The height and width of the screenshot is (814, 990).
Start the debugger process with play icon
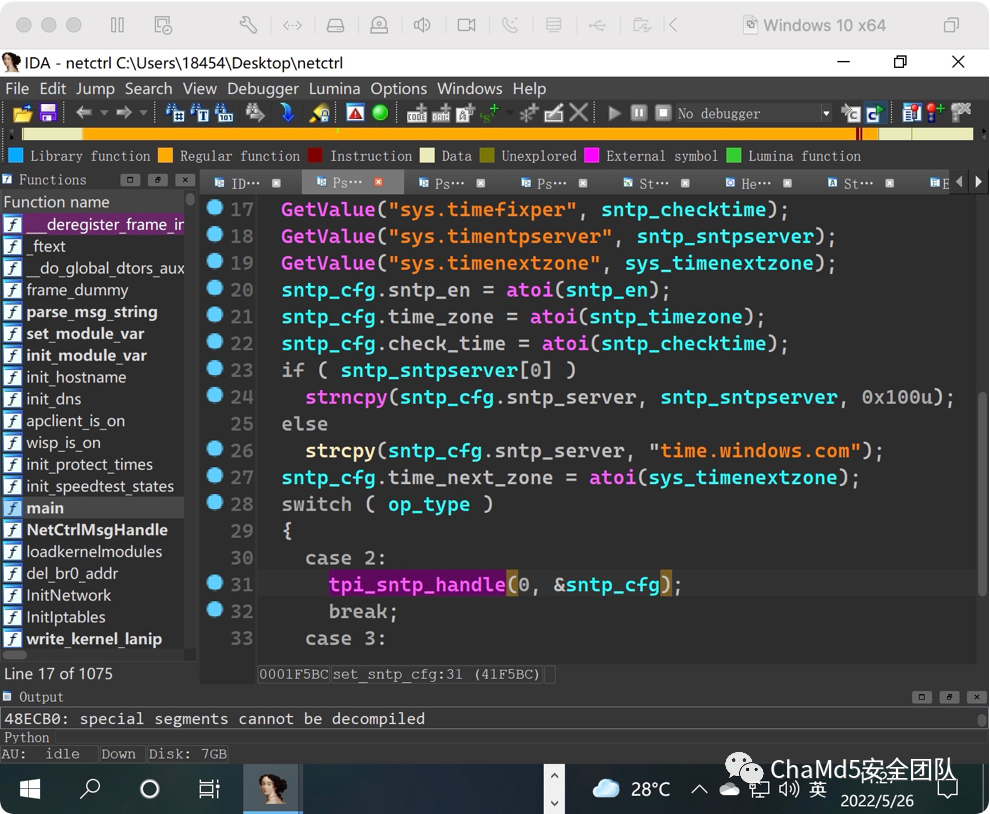click(x=614, y=114)
